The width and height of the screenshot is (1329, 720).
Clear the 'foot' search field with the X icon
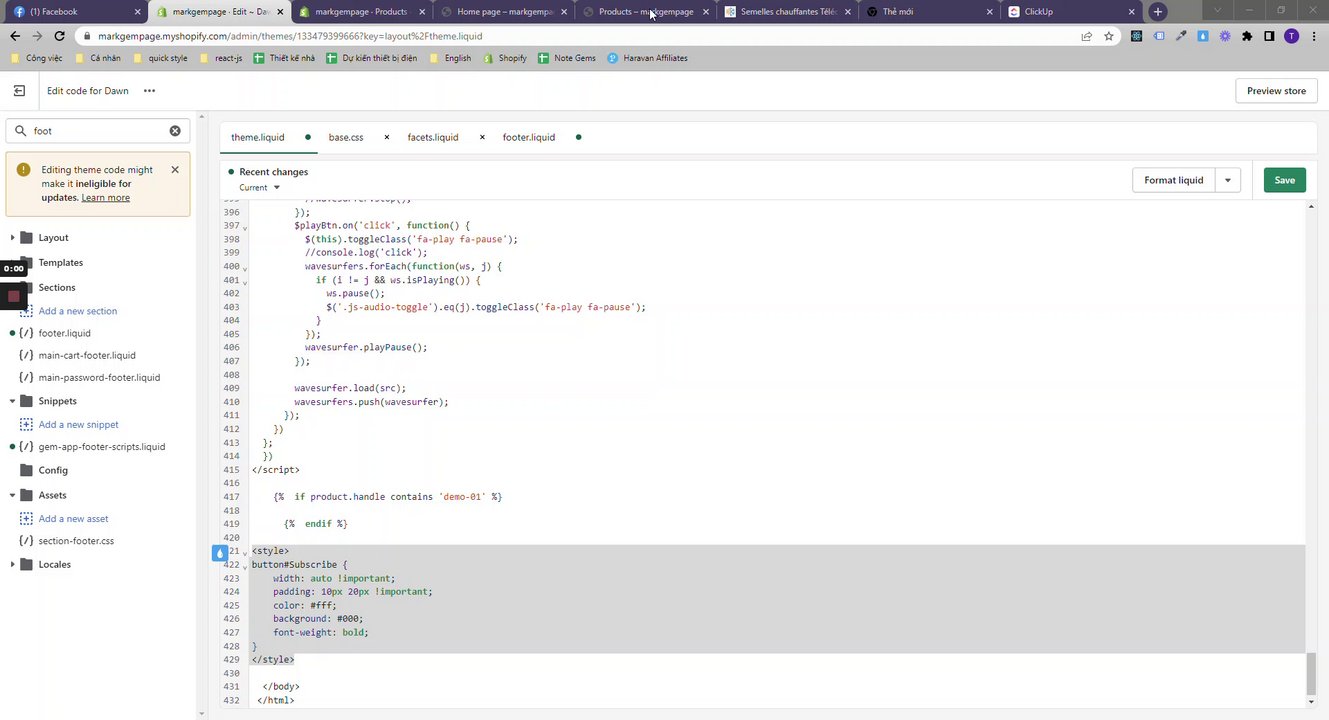[175, 131]
